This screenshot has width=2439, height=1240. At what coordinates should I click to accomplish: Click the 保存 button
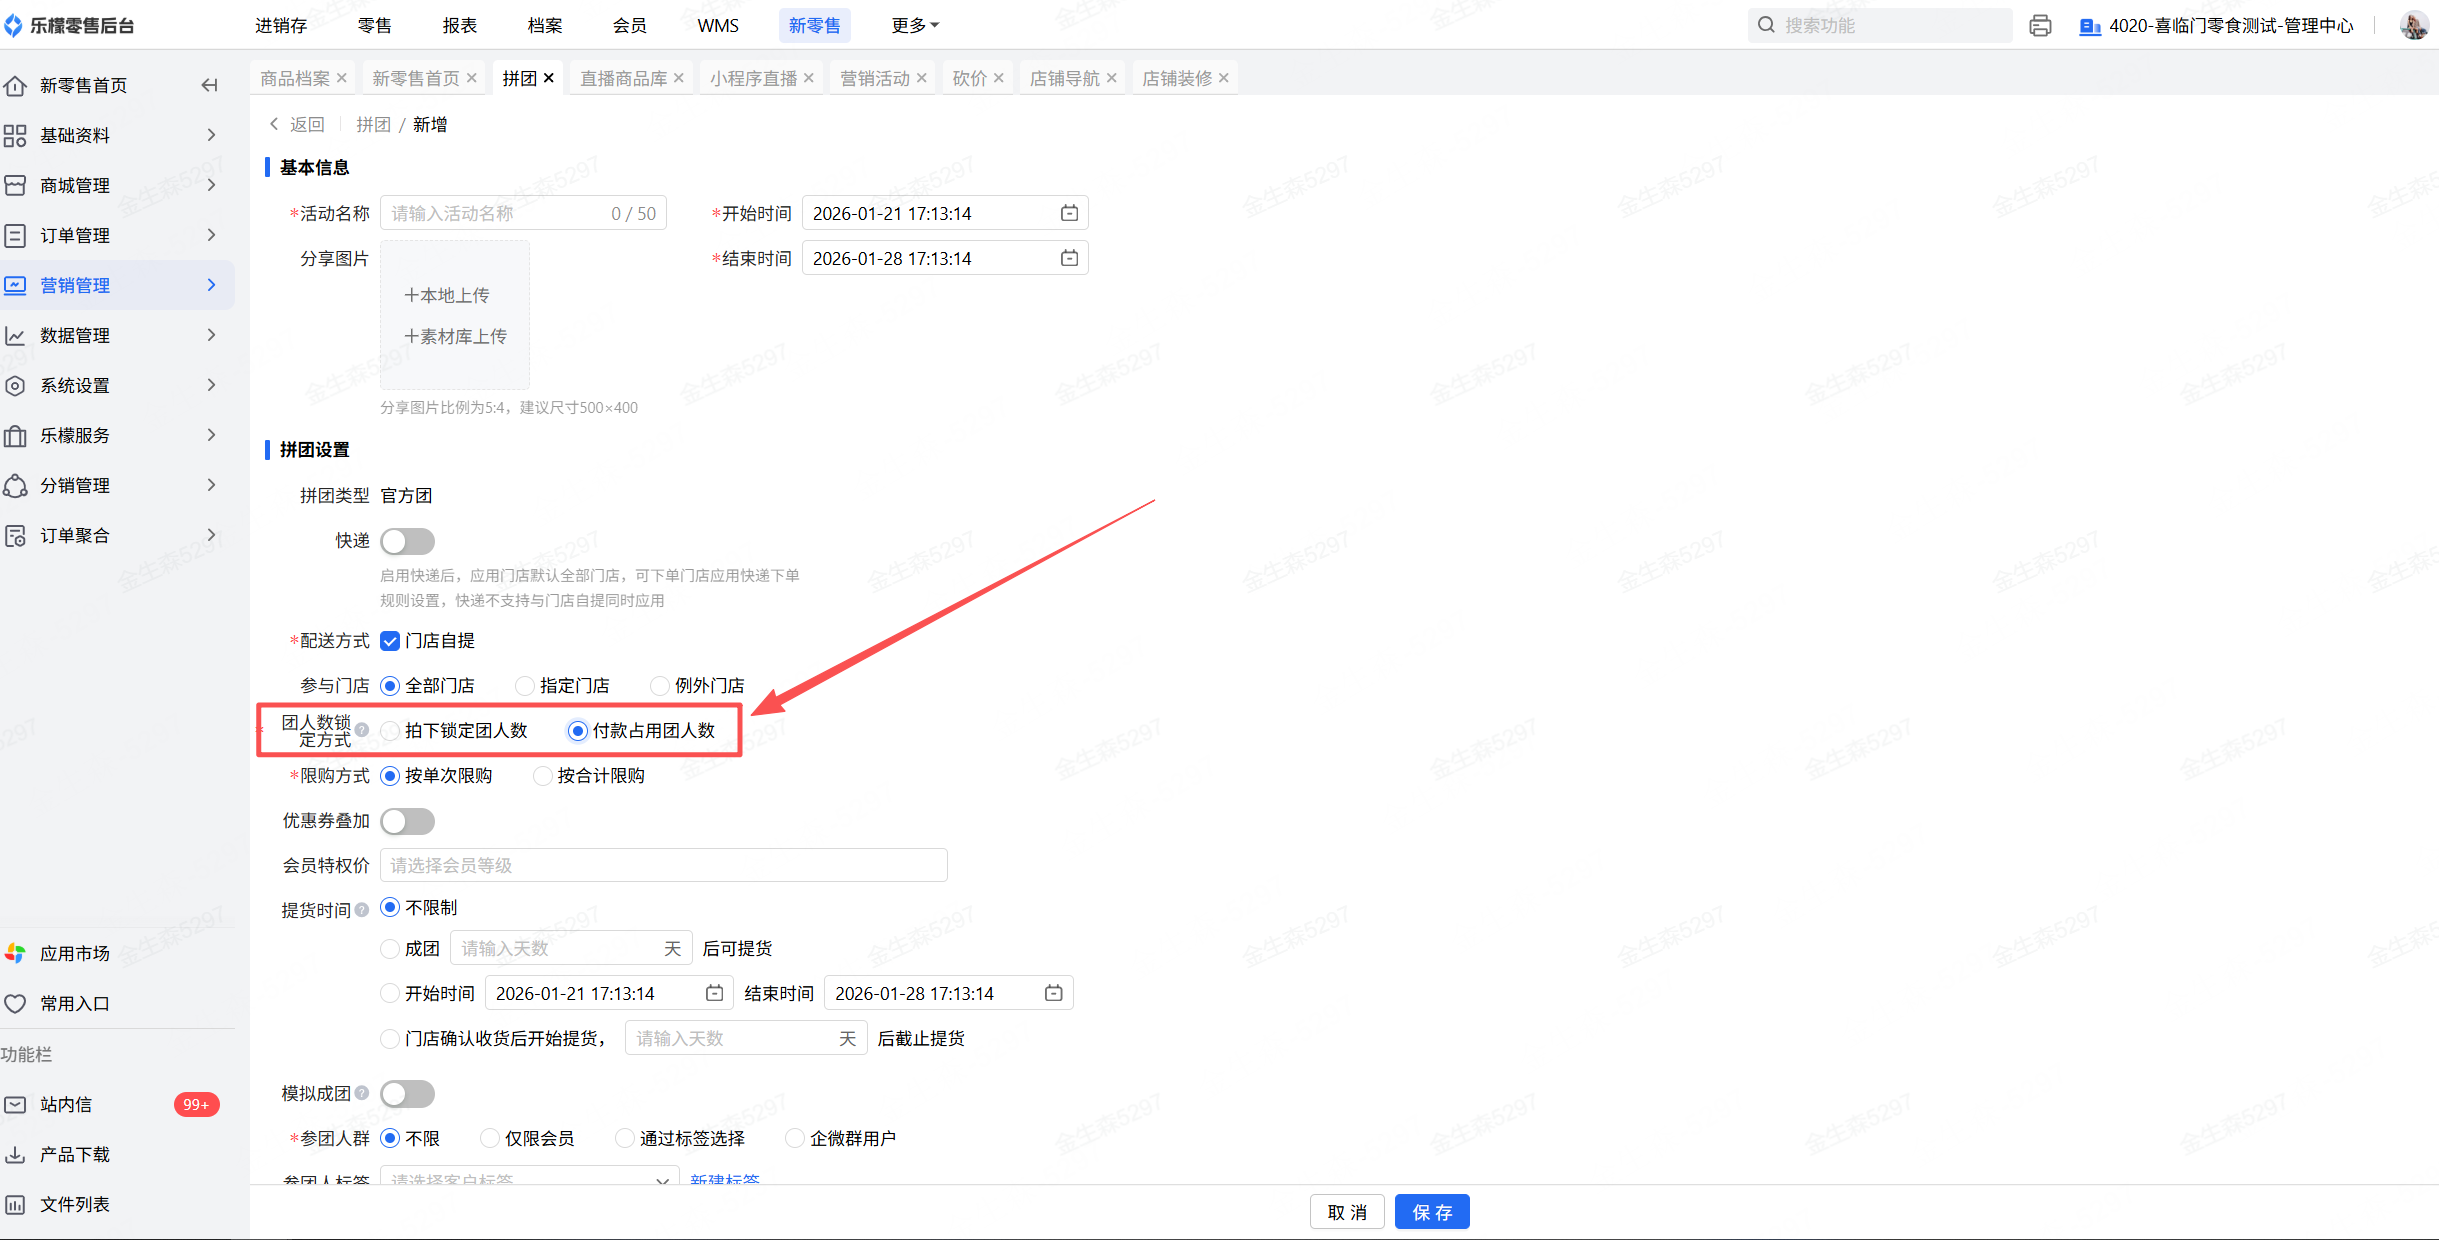1431,1212
